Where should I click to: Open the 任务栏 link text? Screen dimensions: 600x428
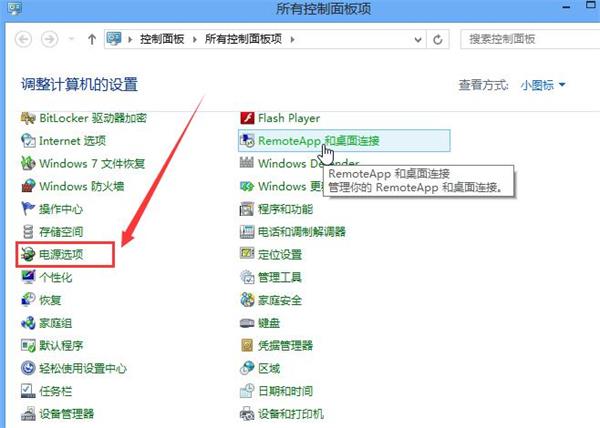coord(55,391)
